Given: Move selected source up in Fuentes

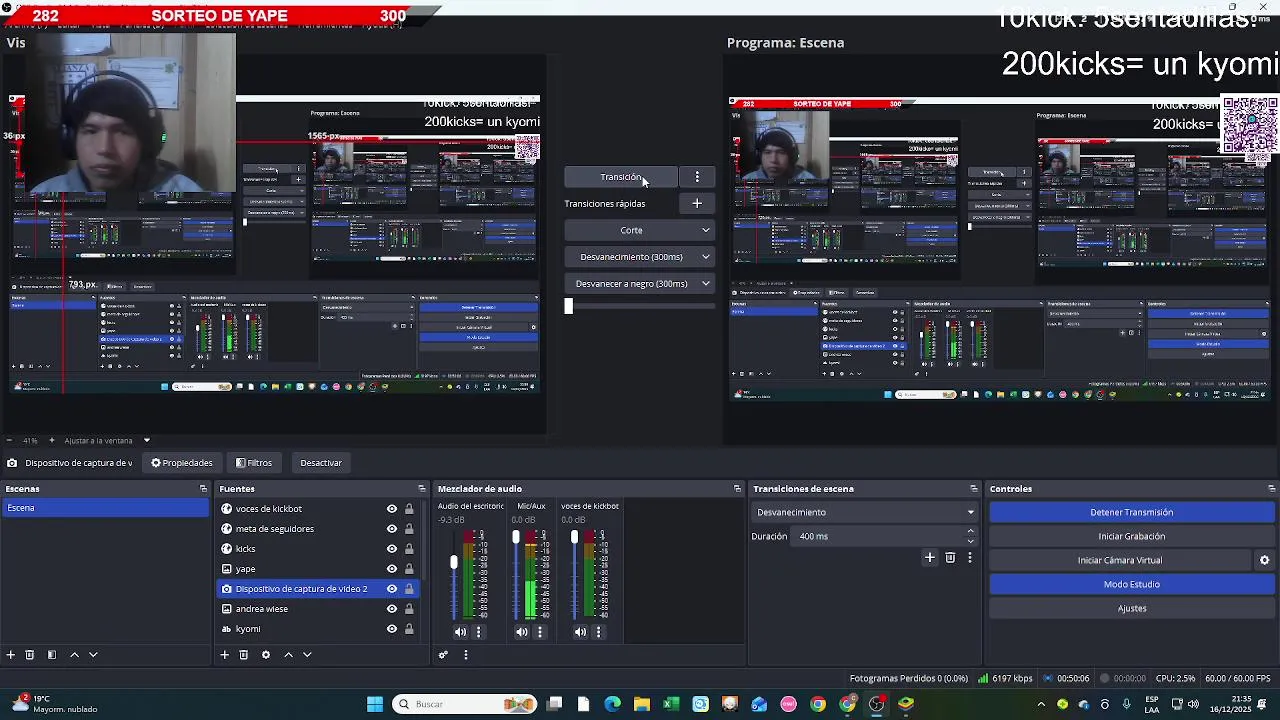Looking at the screenshot, I should 288,655.
